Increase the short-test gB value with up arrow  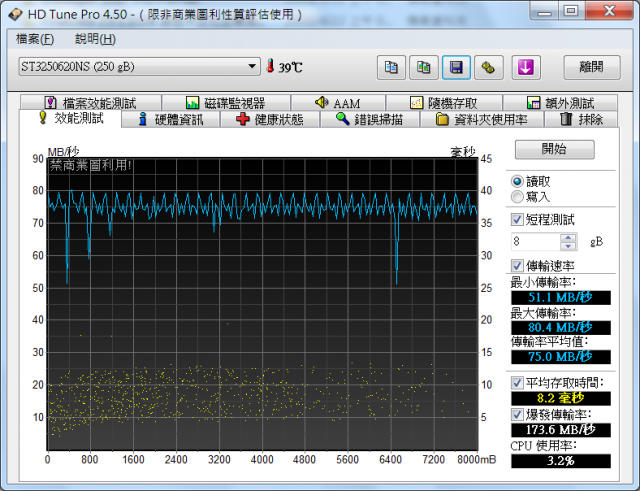[x=568, y=238]
